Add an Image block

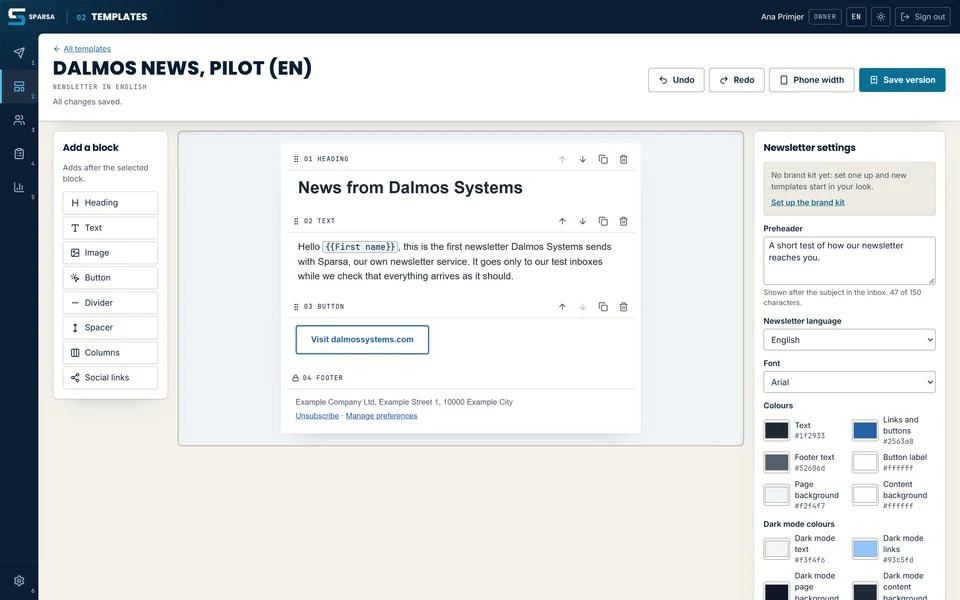(x=110, y=253)
